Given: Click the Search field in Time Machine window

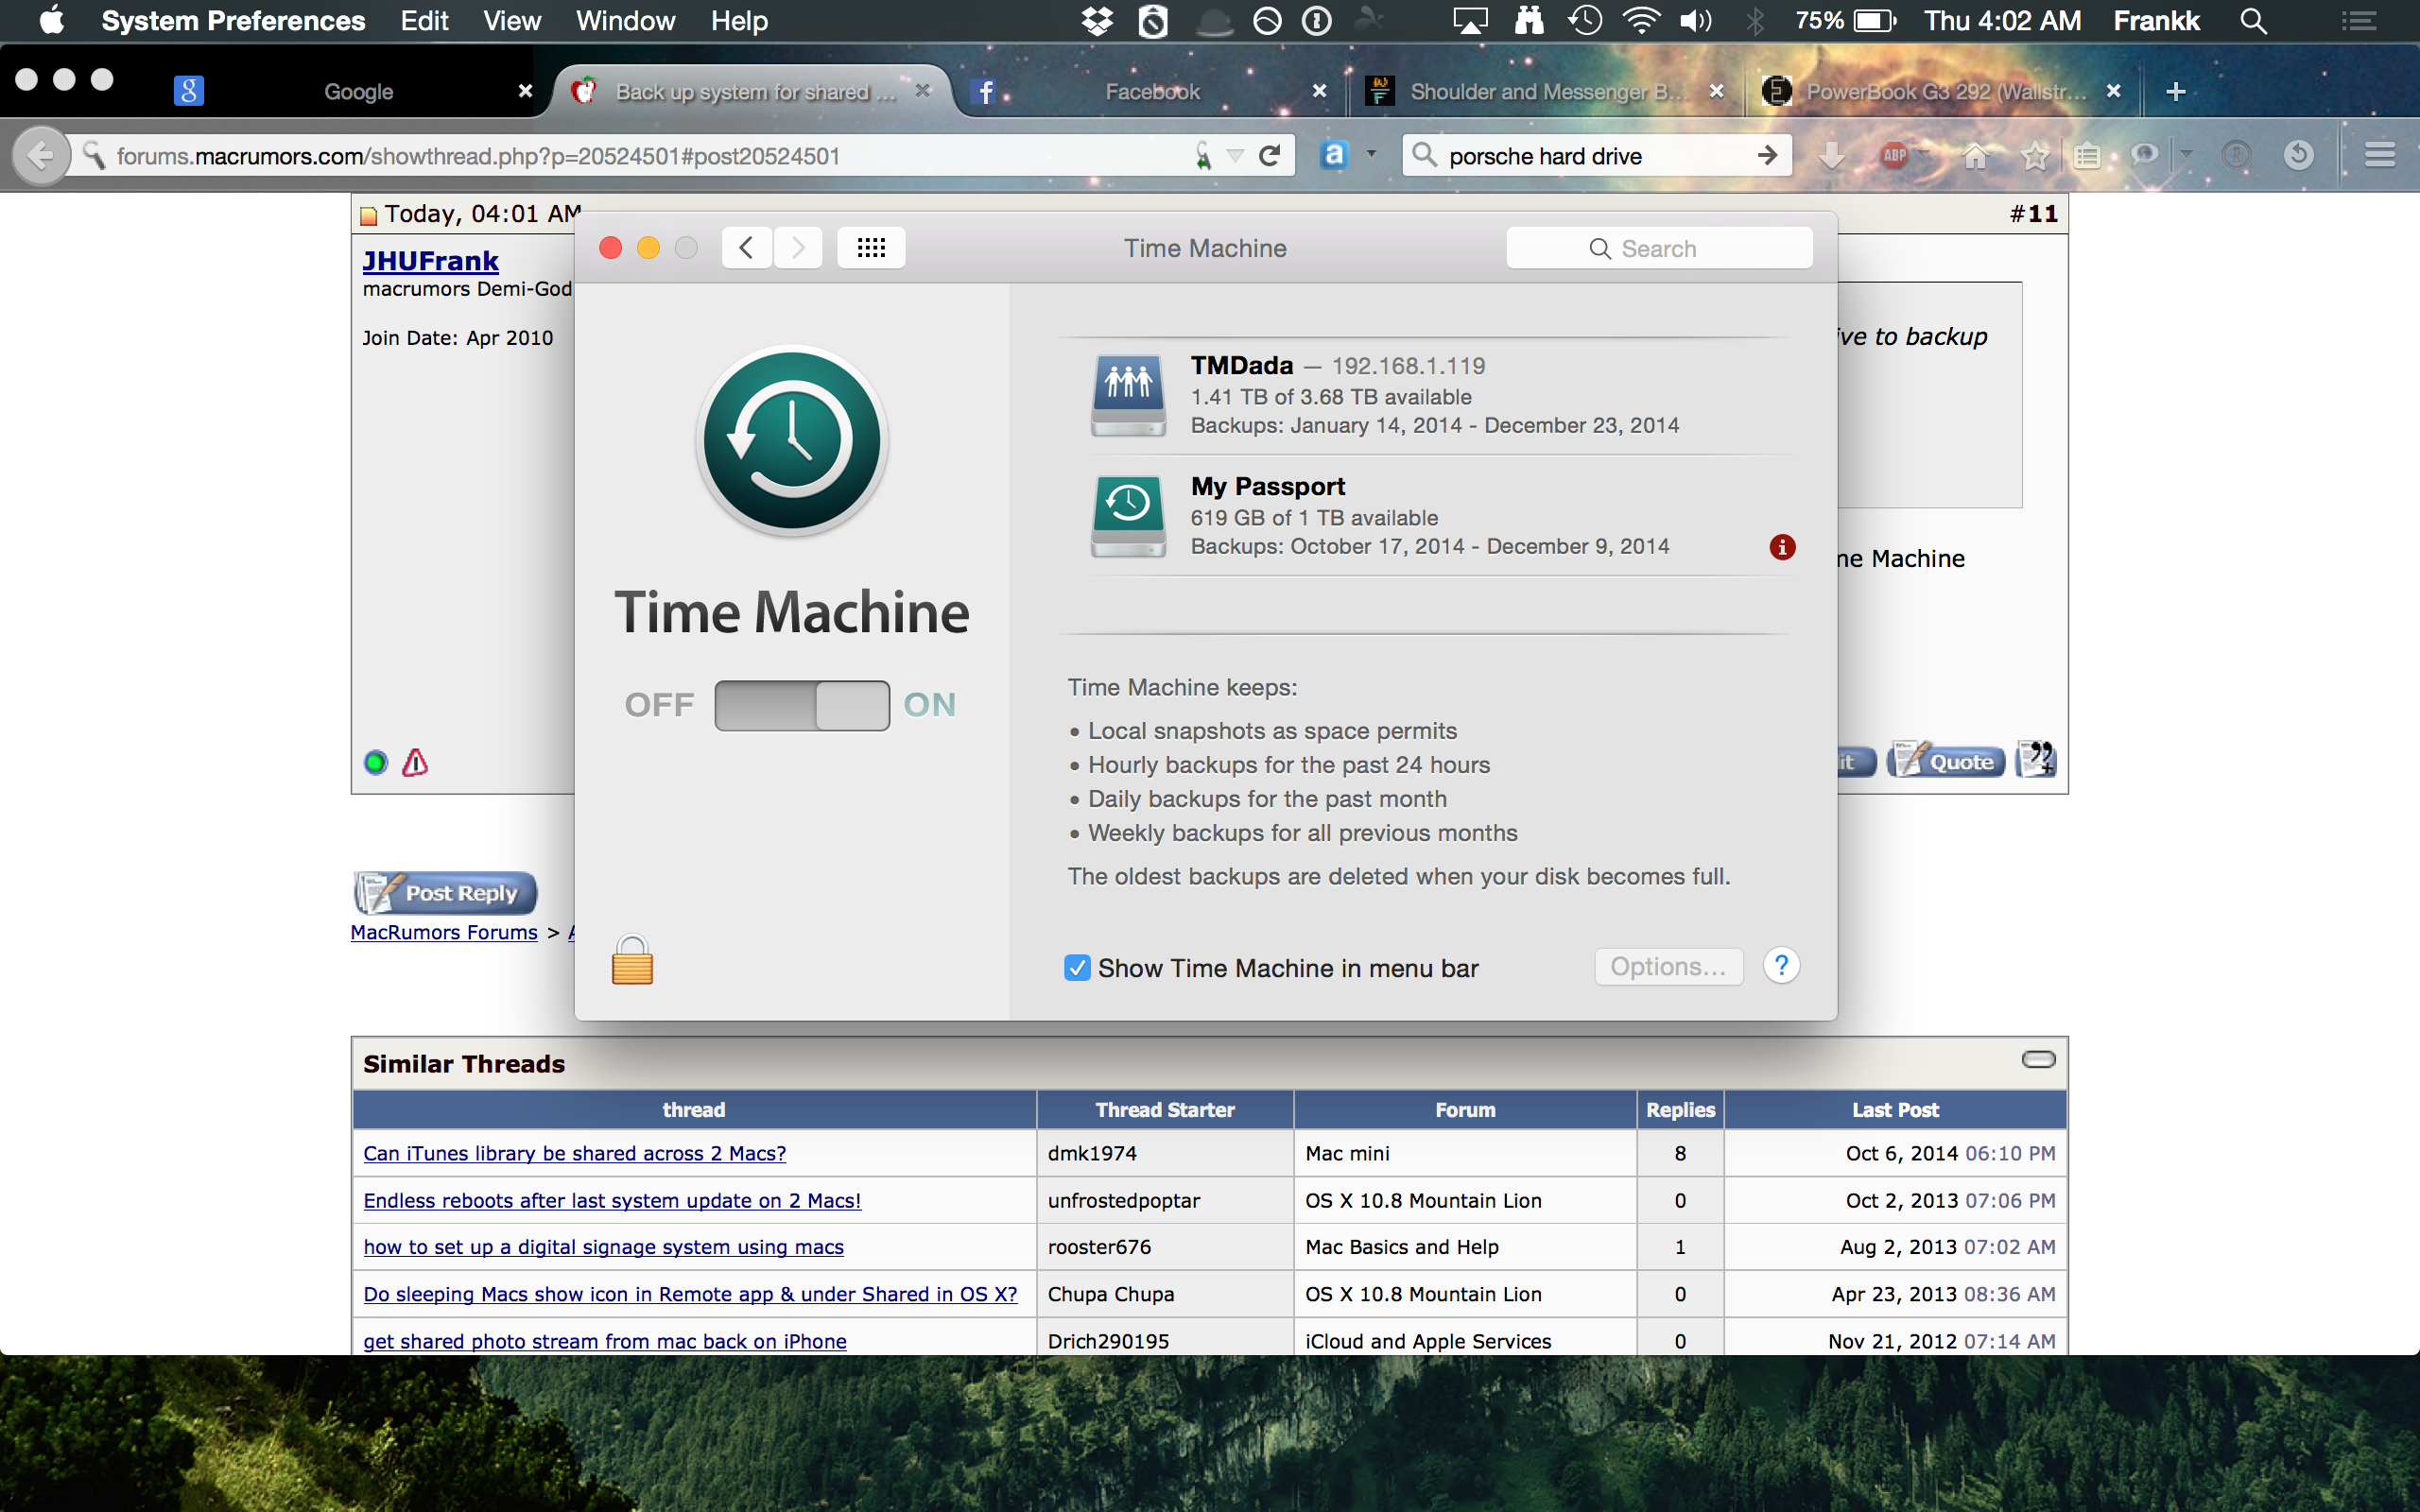Looking at the screenshot, I should click(1659, 247).
